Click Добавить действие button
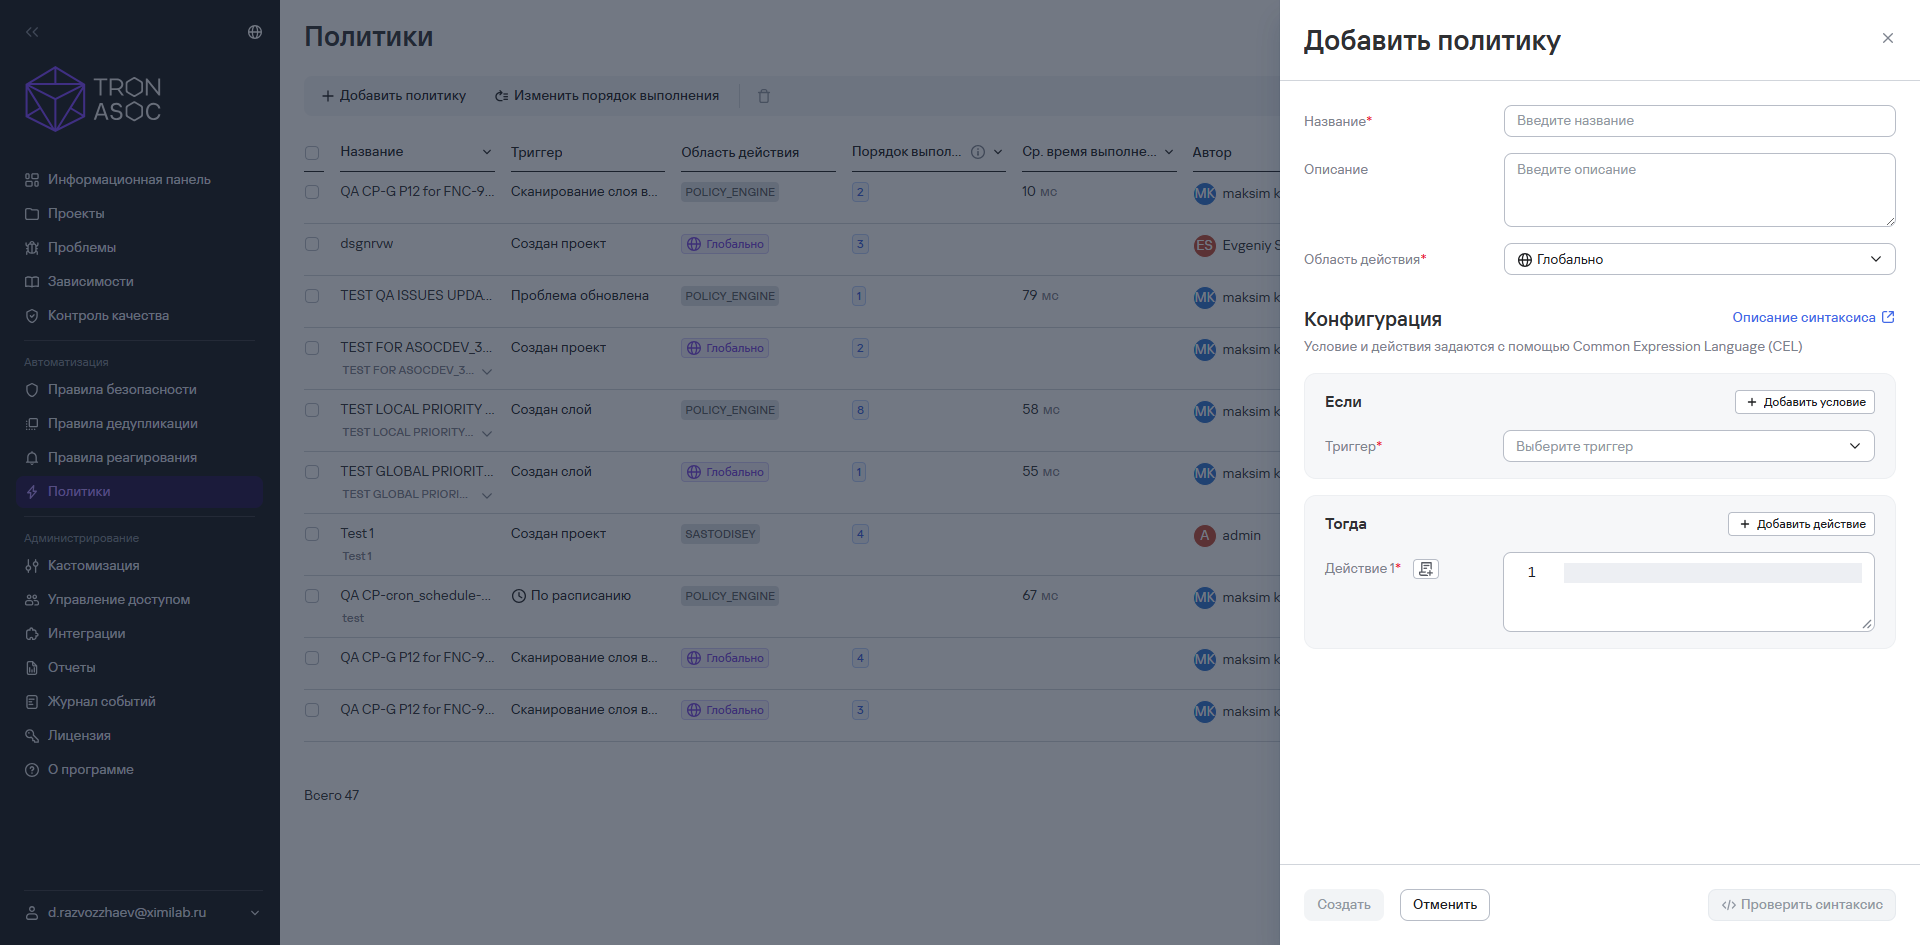This screenshot has width=1920, height=945. [1801, 524]
